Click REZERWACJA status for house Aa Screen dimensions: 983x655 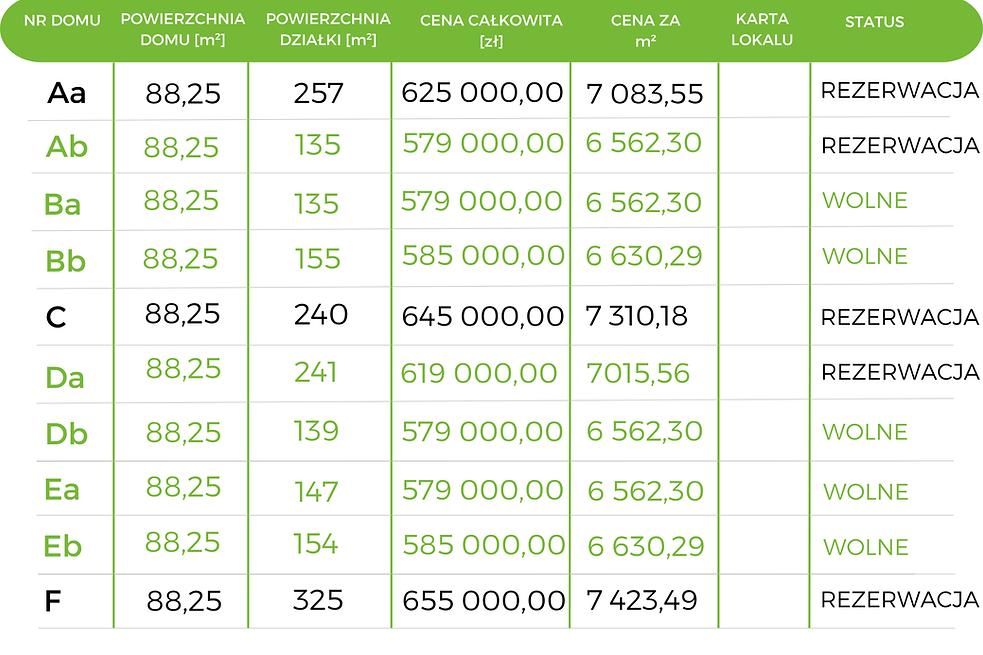pos(900,91)
